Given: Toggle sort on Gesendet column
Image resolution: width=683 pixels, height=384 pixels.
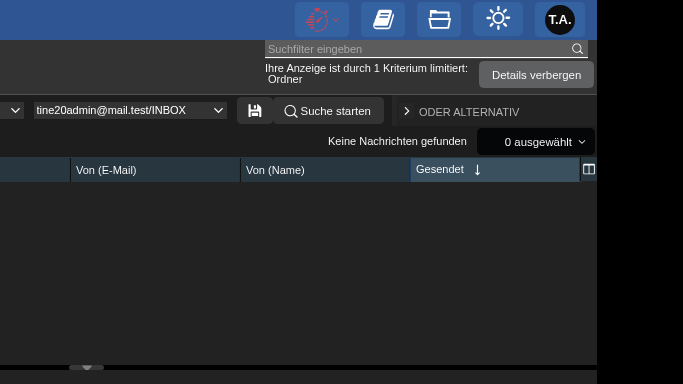Looking at the screenshot, I should coord(495,170).
